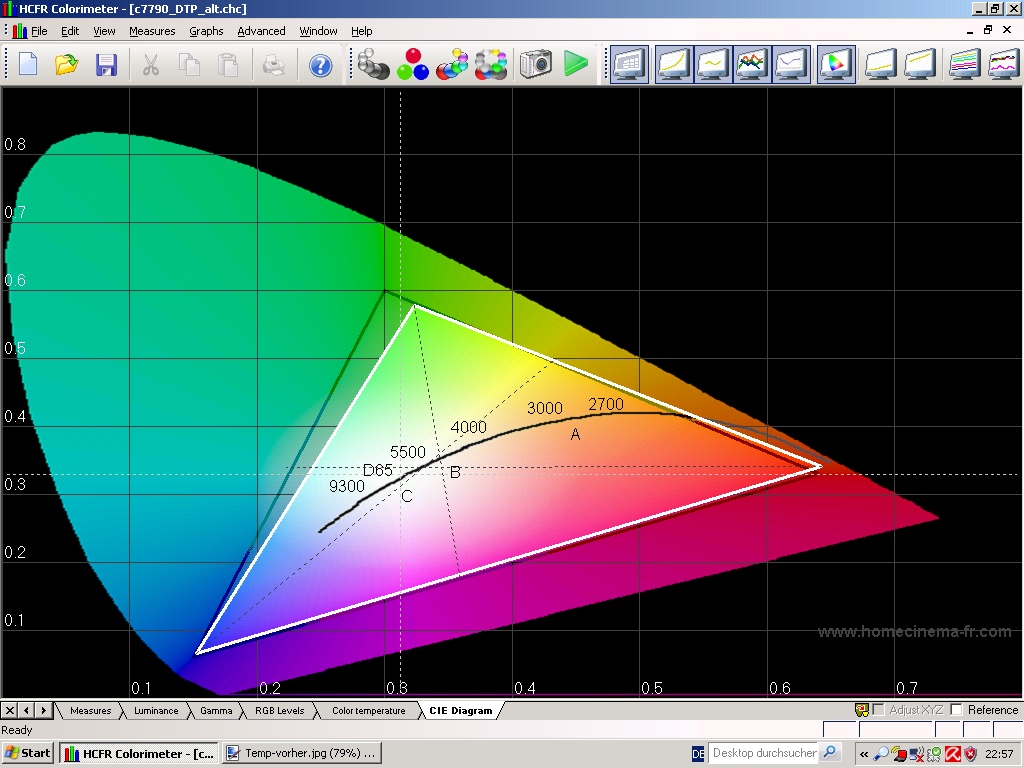The height and width of the screenshot is (768, 1024).
Task: Click the red green blue primaries measure icon
Action: pyautogui.click(x=412, y=65)
